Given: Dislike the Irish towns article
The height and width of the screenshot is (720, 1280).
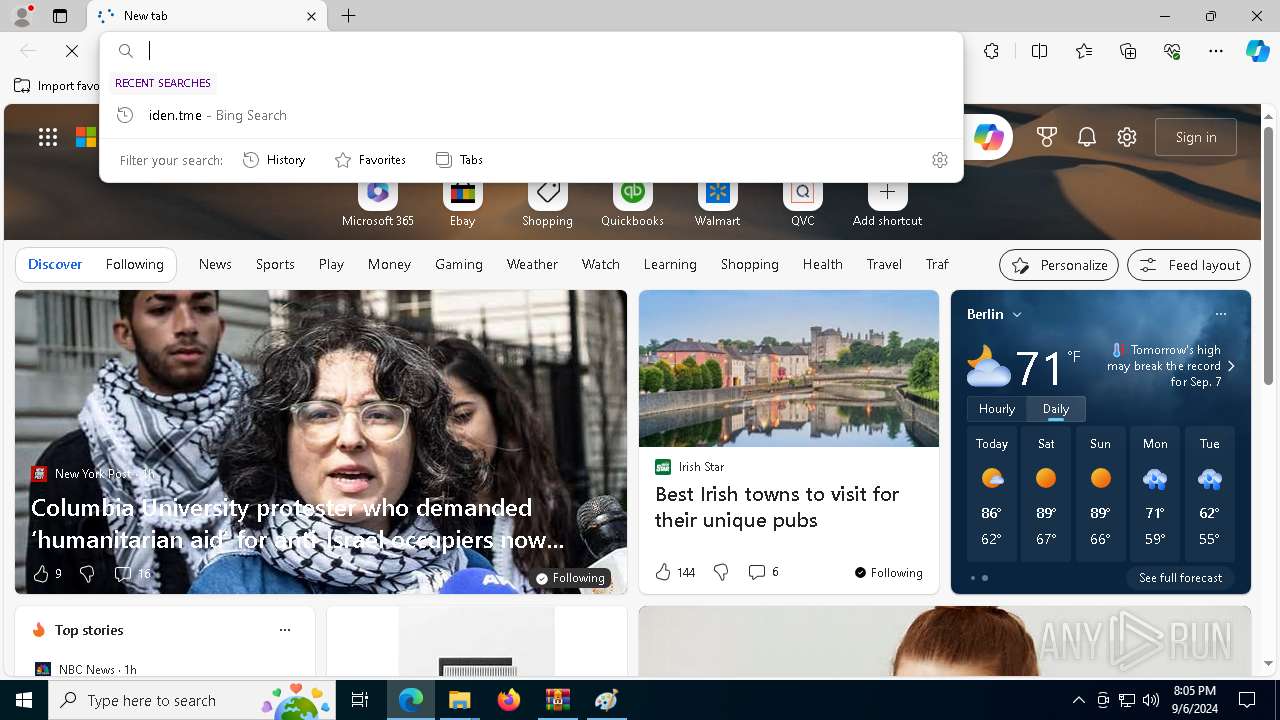Looking at the screenshot, I should [x=721, y=572].
